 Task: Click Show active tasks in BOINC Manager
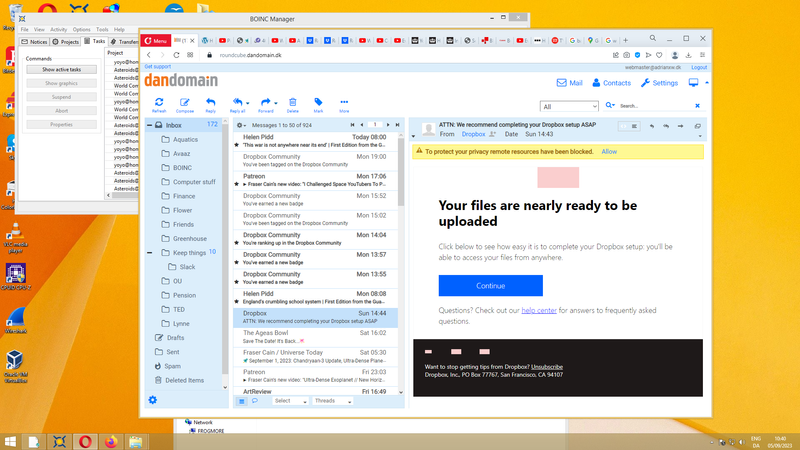point(62,69)
